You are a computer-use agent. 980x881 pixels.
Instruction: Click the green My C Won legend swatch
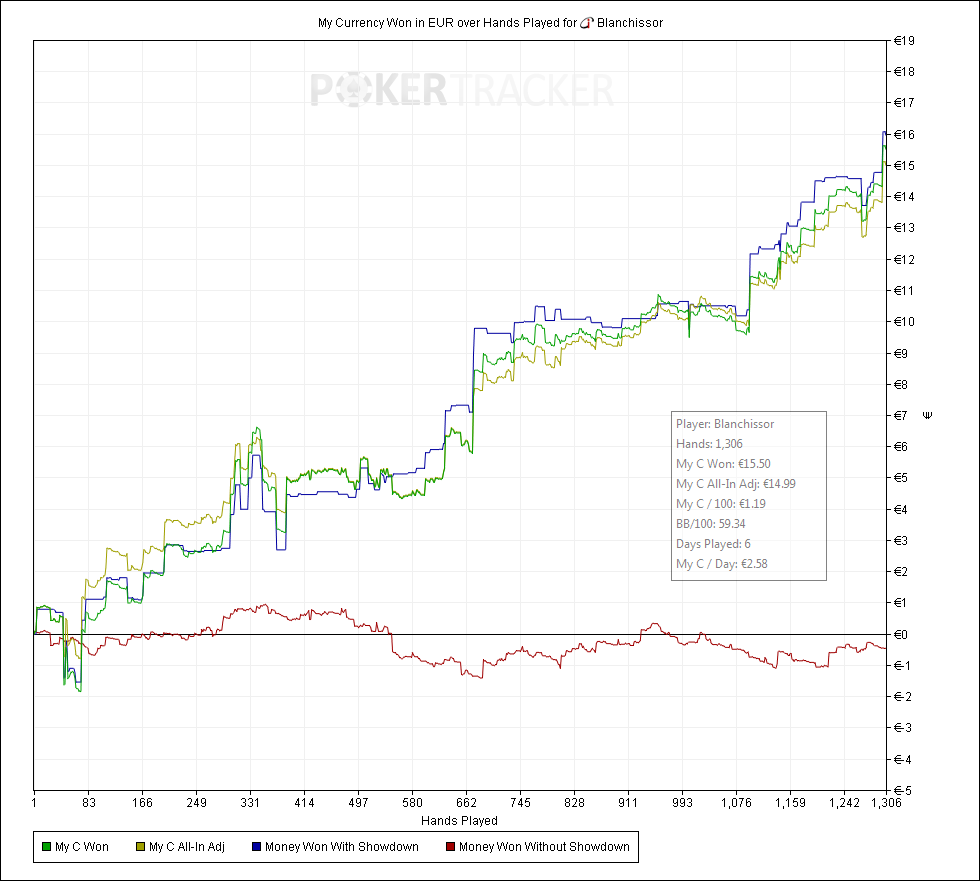point(46,847)
